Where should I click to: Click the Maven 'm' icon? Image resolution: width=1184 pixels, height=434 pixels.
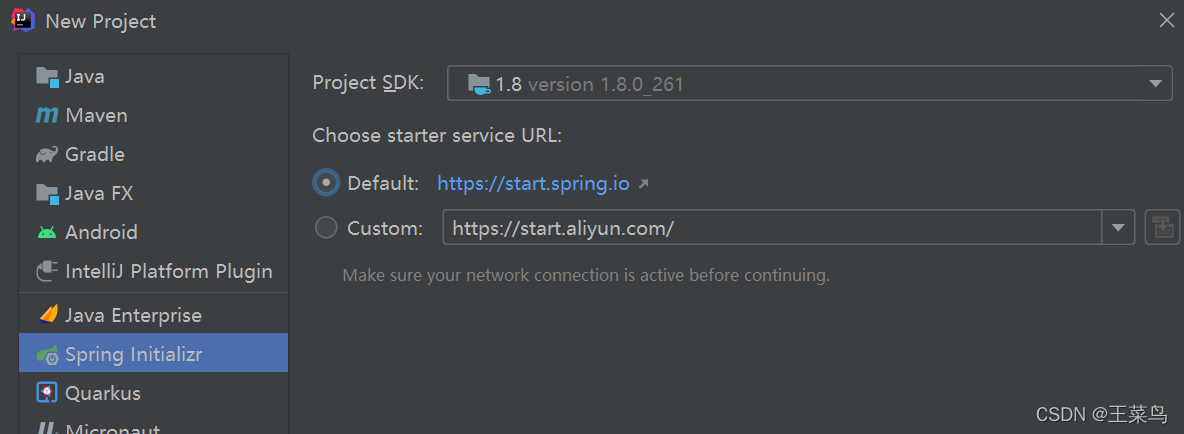click(x=47, y=115)
